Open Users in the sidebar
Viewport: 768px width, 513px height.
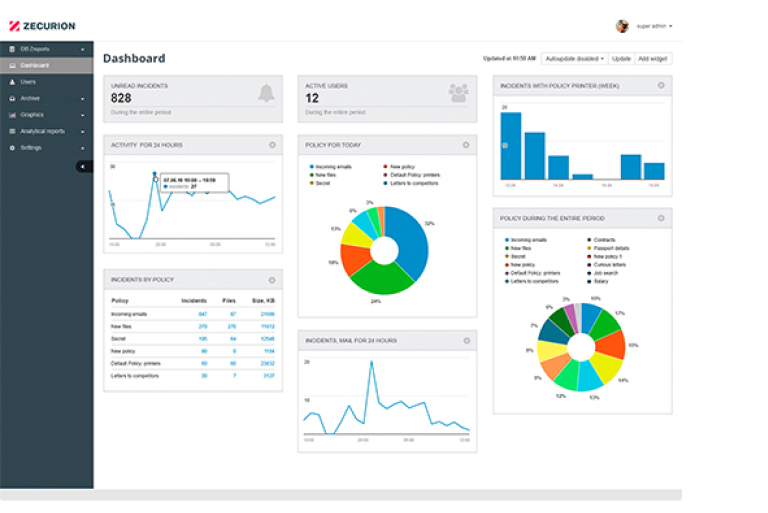[47, 82]
